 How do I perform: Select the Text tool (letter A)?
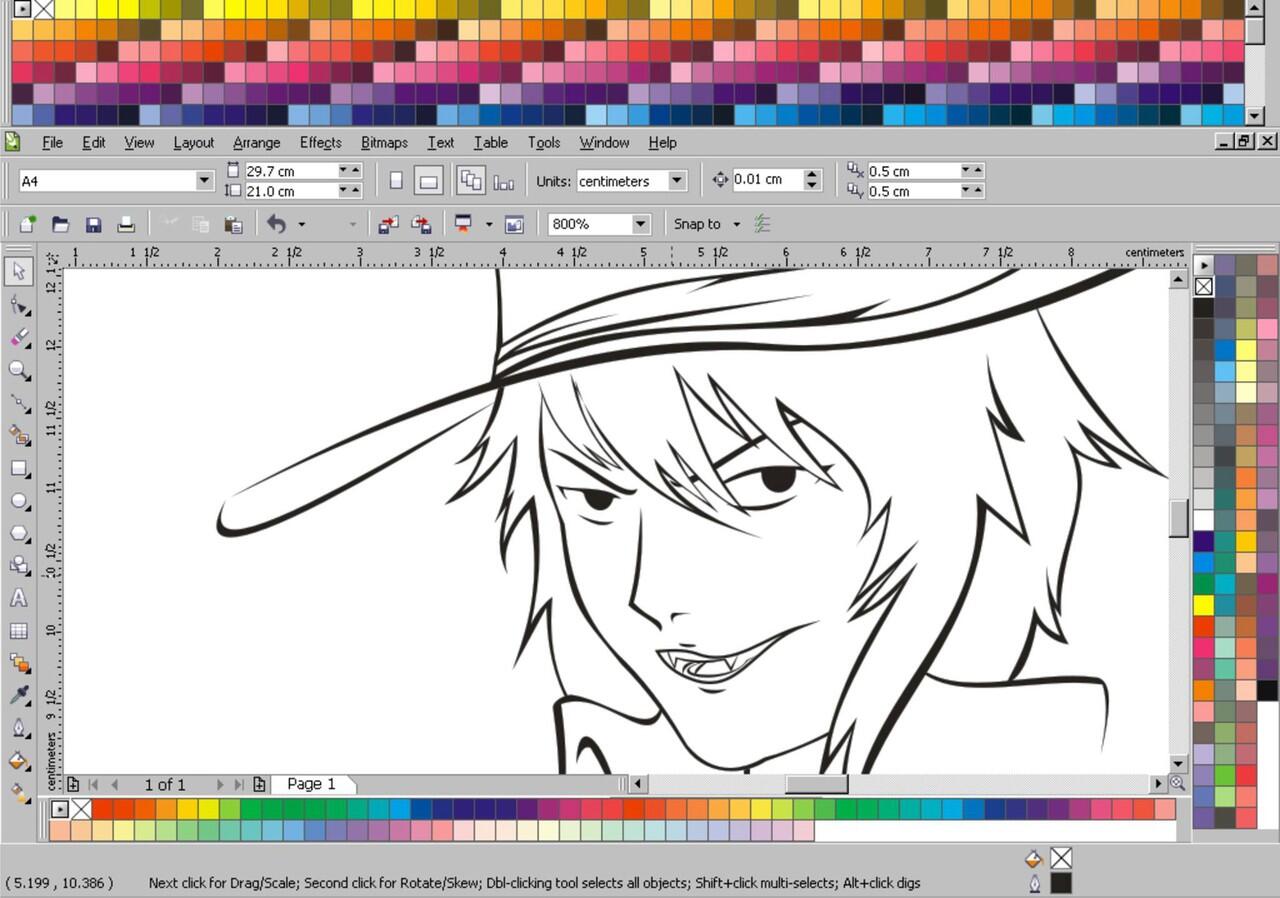(x=19, y=598)
